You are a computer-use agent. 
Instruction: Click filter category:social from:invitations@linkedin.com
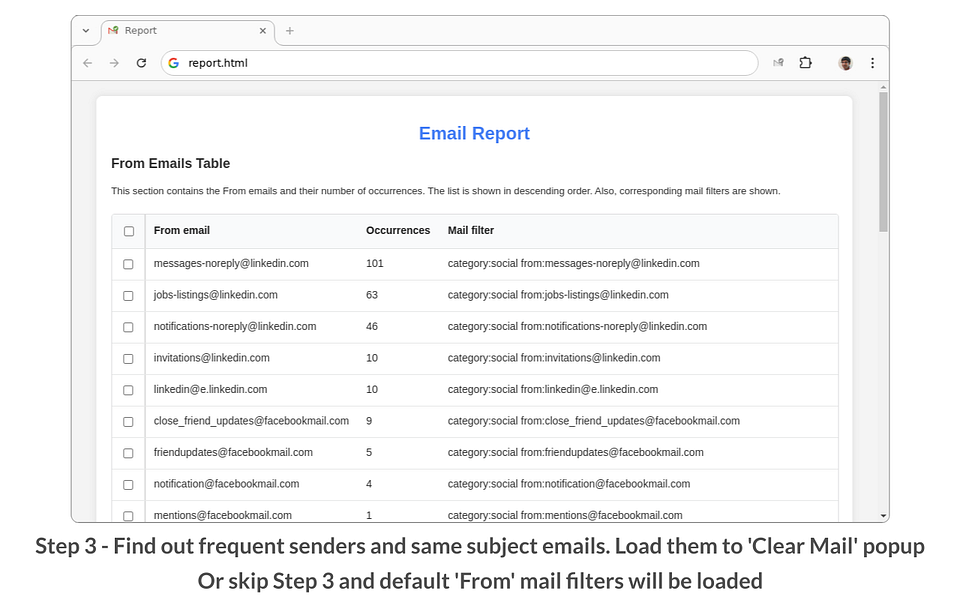(554, 358)
